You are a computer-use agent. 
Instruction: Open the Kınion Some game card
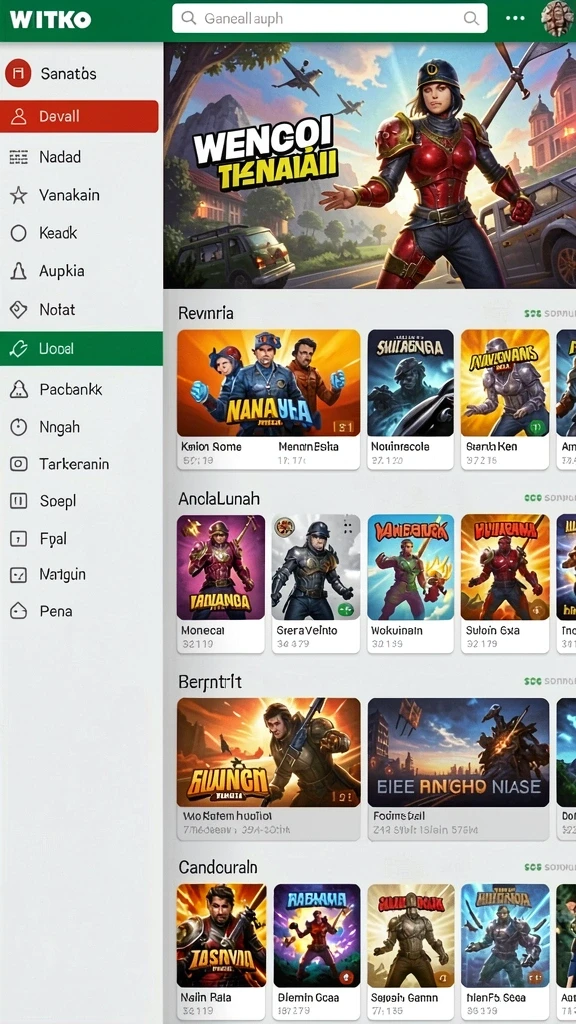tap(268, 399)
